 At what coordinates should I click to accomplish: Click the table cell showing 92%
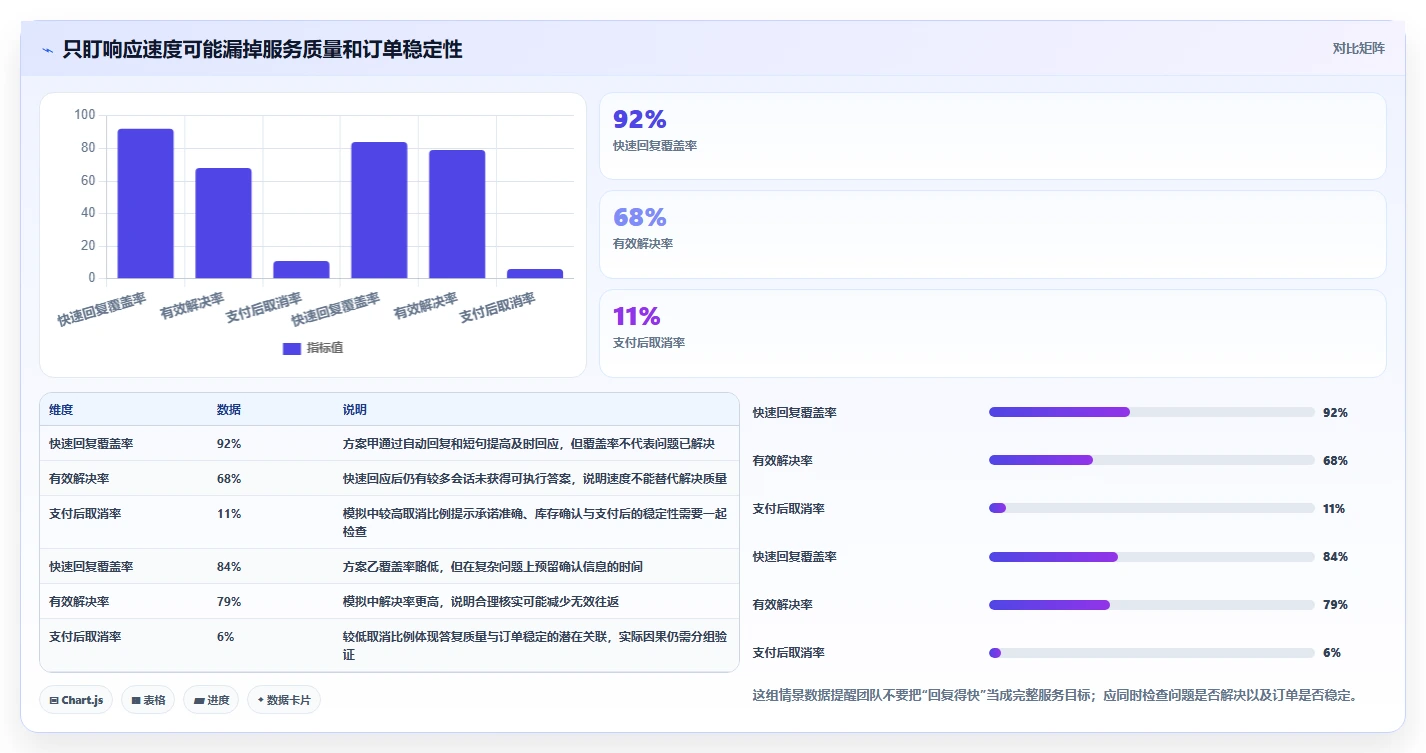(x=229, y=443)
